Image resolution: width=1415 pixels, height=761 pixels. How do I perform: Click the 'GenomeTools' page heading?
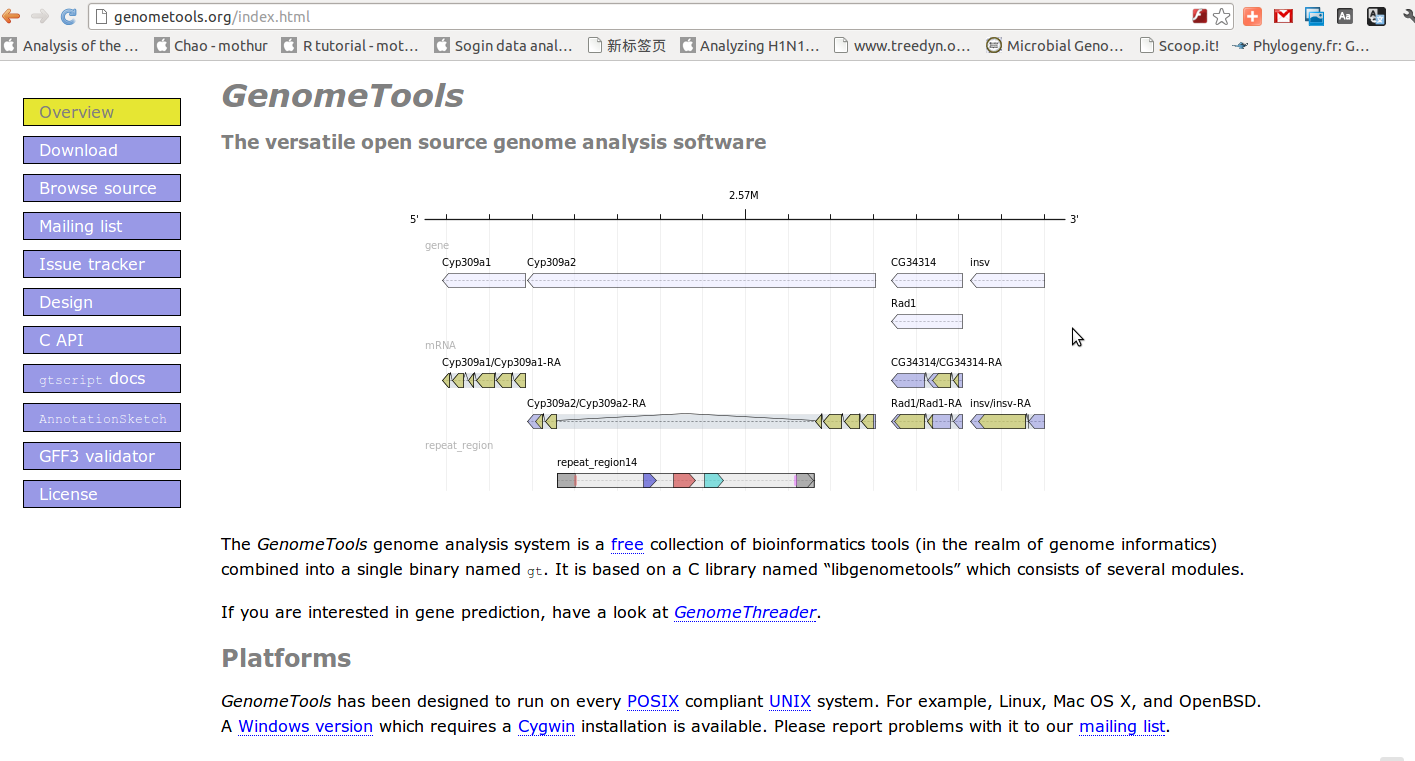(x=342, y=95)
